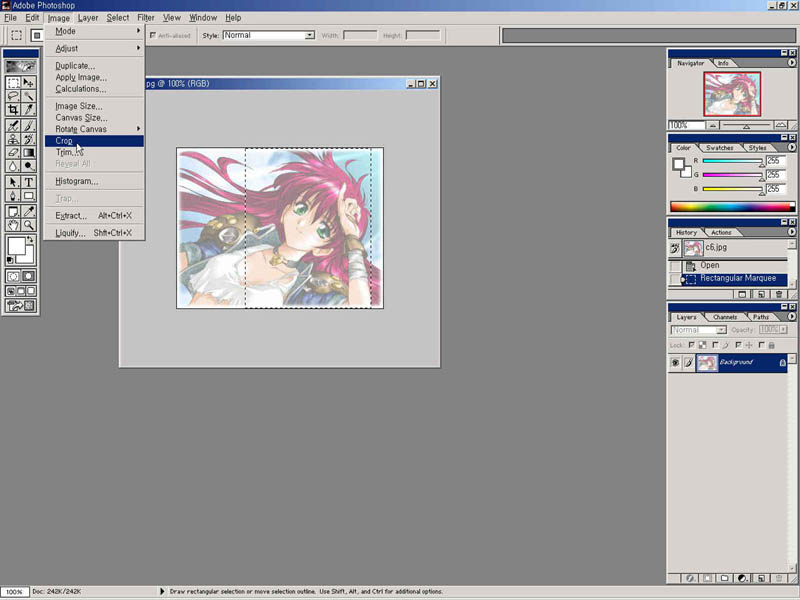Swap foreground and background colors

31,239
